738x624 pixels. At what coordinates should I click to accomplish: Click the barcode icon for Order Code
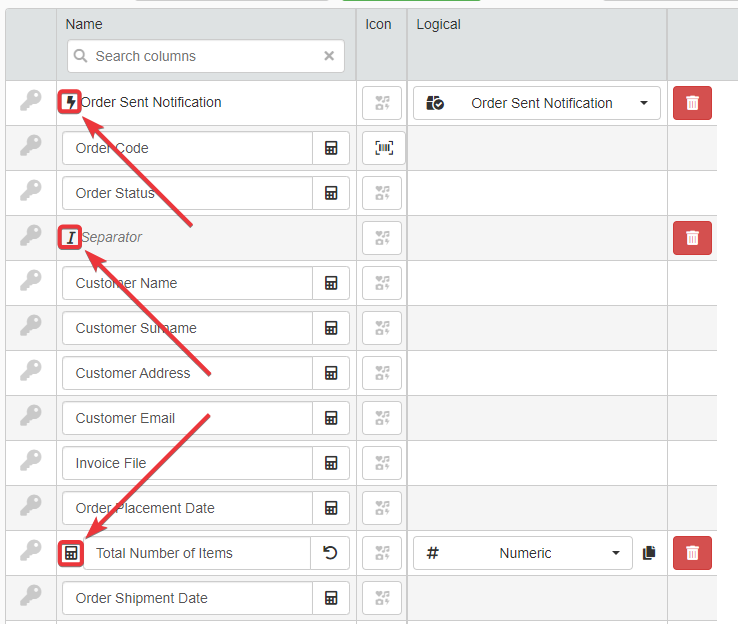coord(383,148)
